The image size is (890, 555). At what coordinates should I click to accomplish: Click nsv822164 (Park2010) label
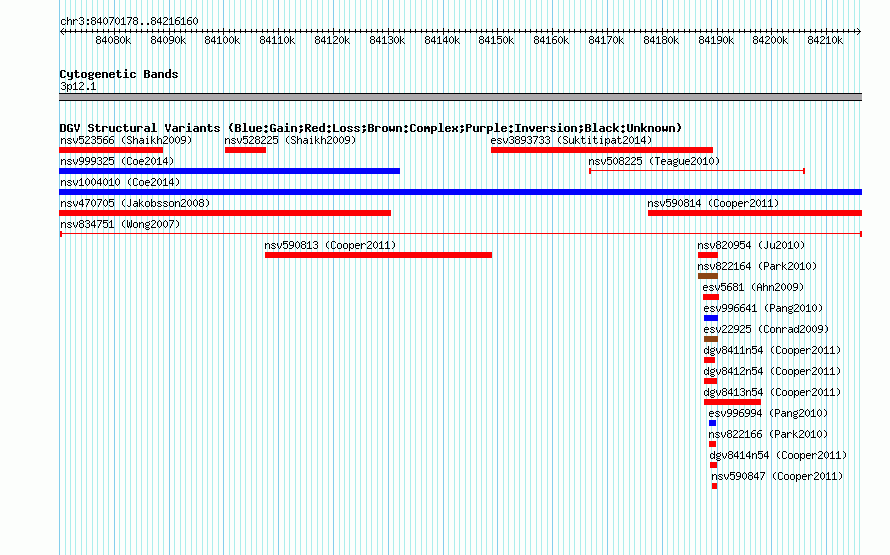click(x=757, y=266)
